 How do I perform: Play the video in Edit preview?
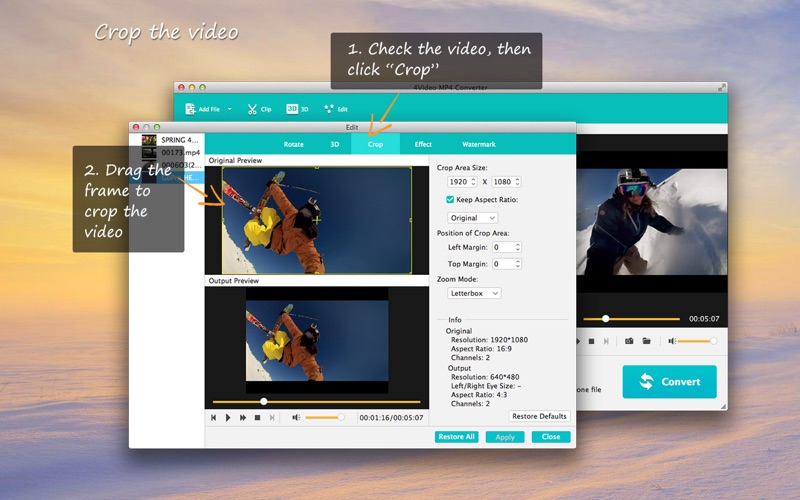click(x=228, y=417)
